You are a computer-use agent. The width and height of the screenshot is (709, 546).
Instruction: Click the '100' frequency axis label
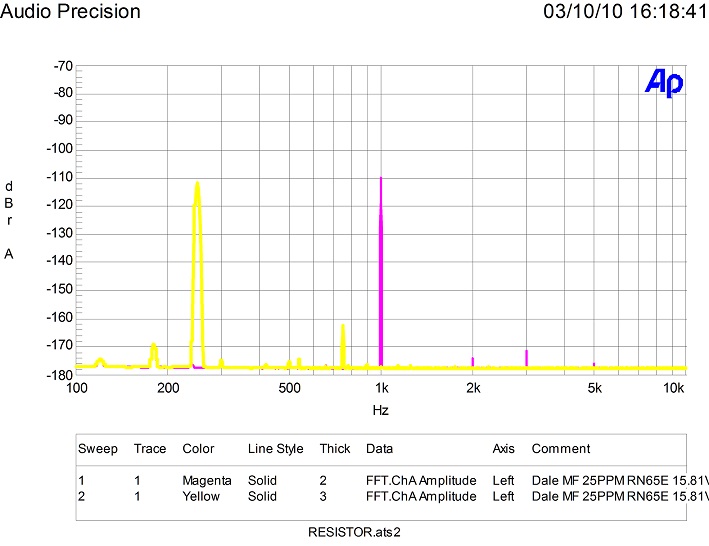coord(77,388)
